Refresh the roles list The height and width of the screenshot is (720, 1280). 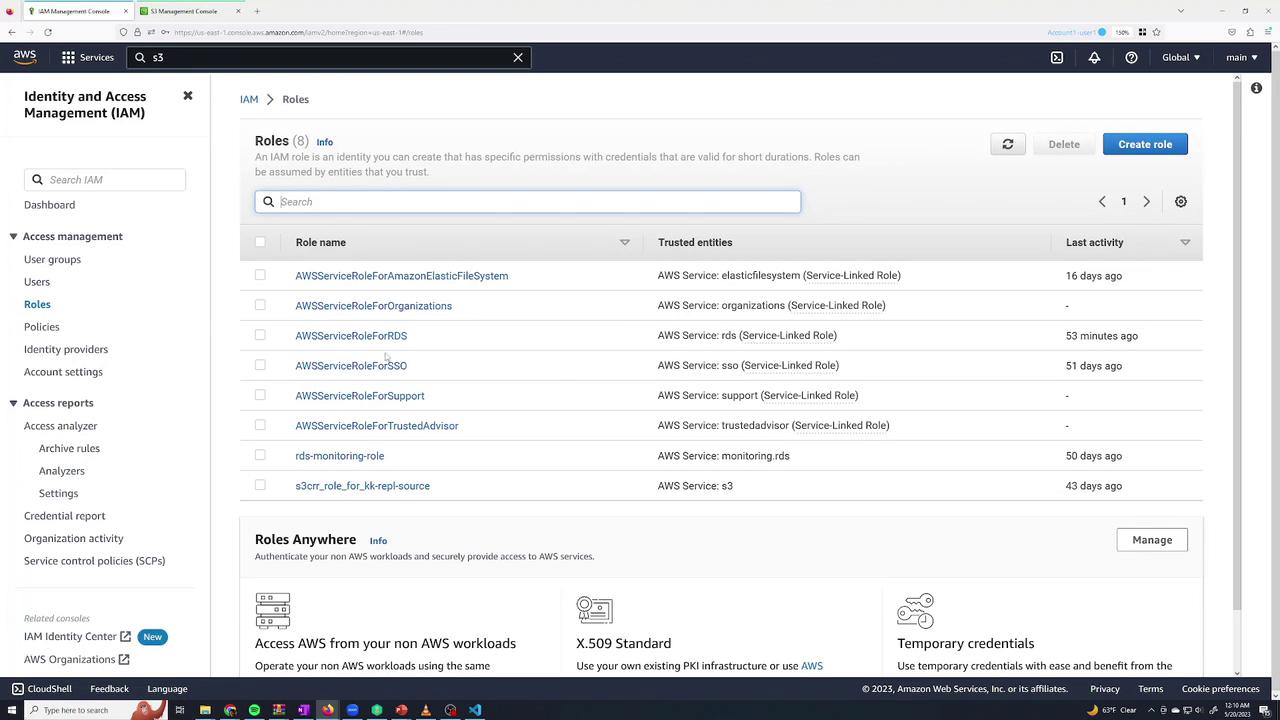(x=1008, y=144)
